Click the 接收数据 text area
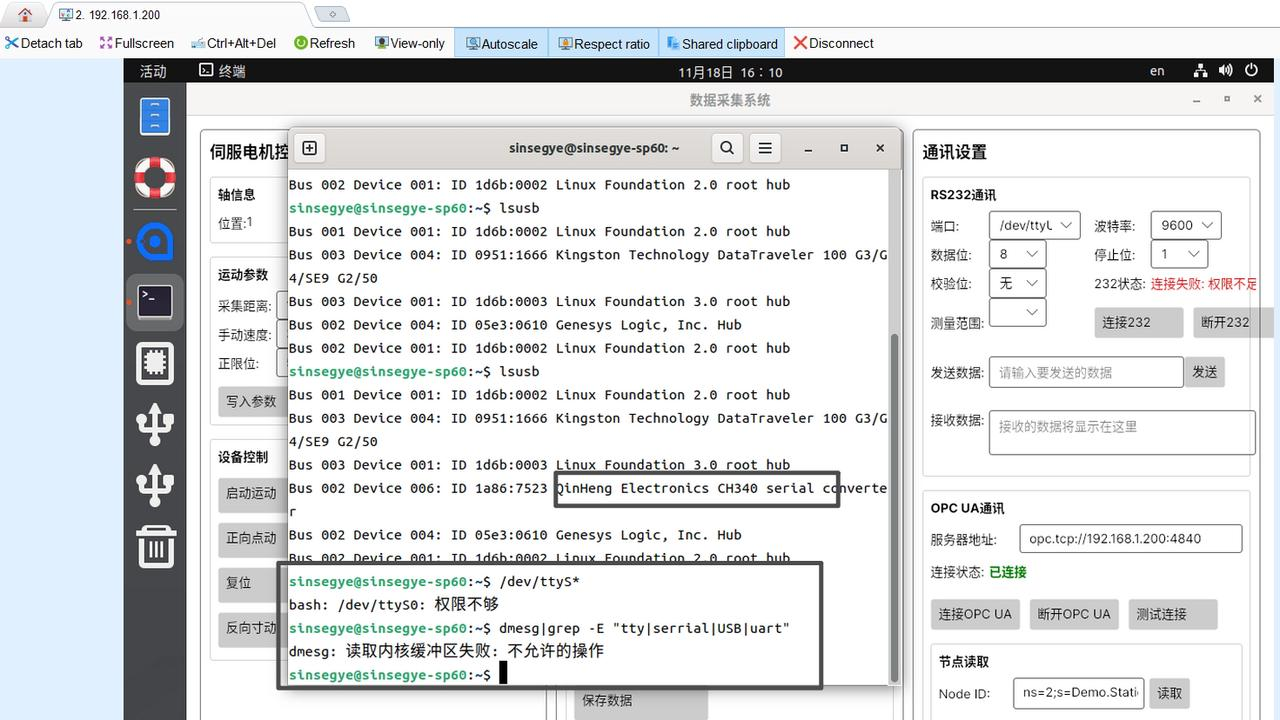 point(1122,432)
